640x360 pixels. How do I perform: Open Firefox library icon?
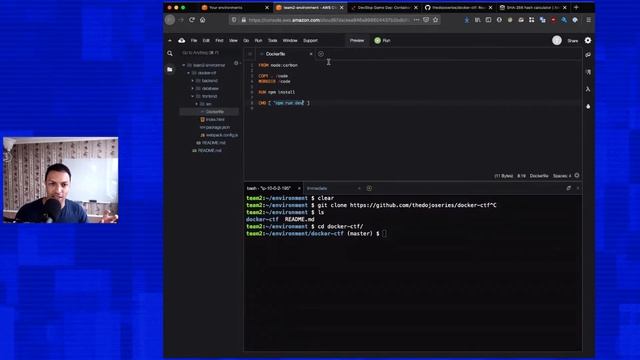[x=478, y=20]
